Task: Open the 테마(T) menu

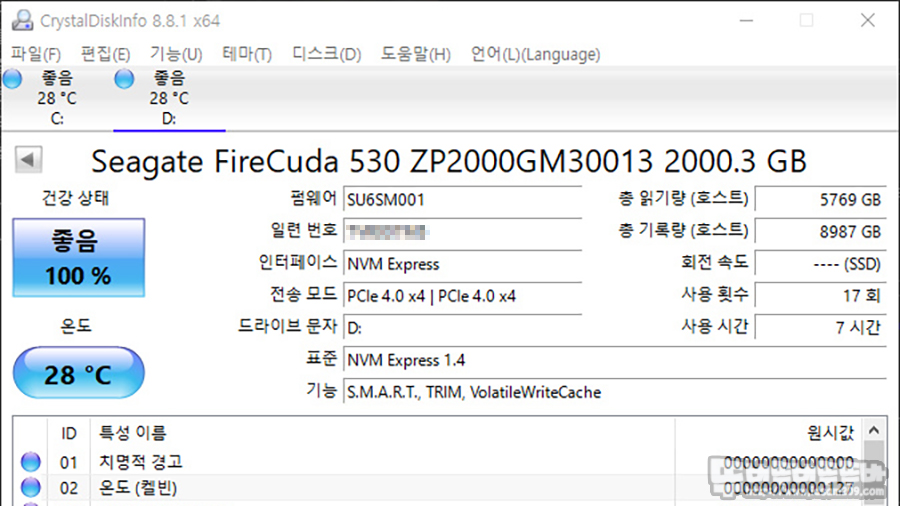Action: (247, 55)
